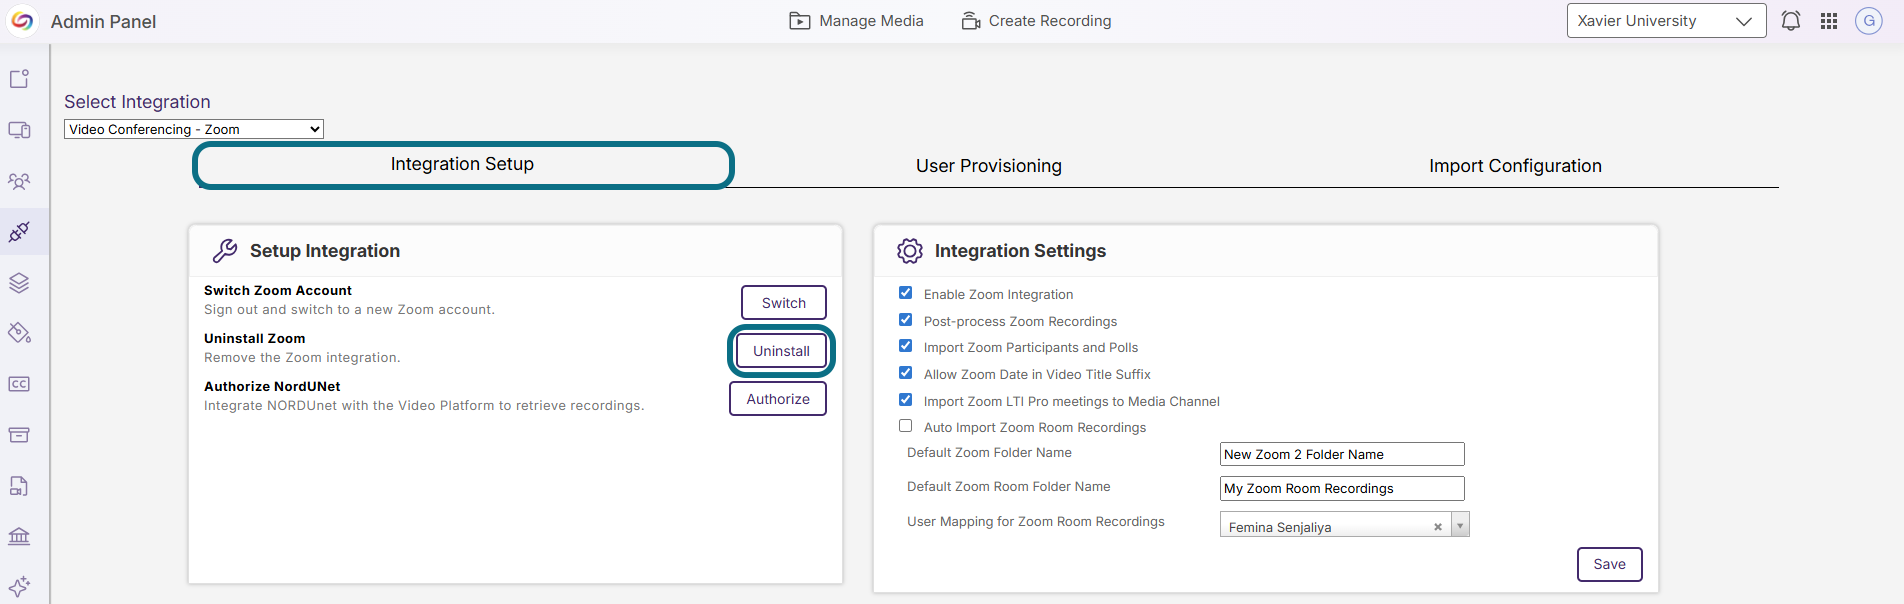The width and height of the screenshot is (1904, 604).
Task: Toggle Post-process Zoom Recordings checkbox
Action: coord(905,320)
